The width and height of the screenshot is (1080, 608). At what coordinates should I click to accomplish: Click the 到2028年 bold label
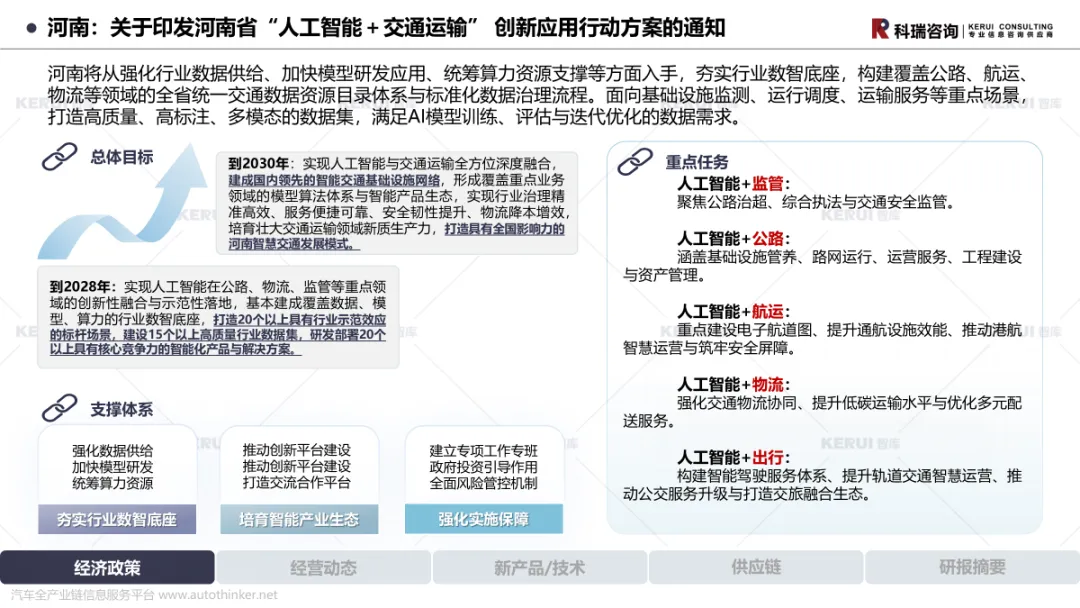click(x=80, y=286)
